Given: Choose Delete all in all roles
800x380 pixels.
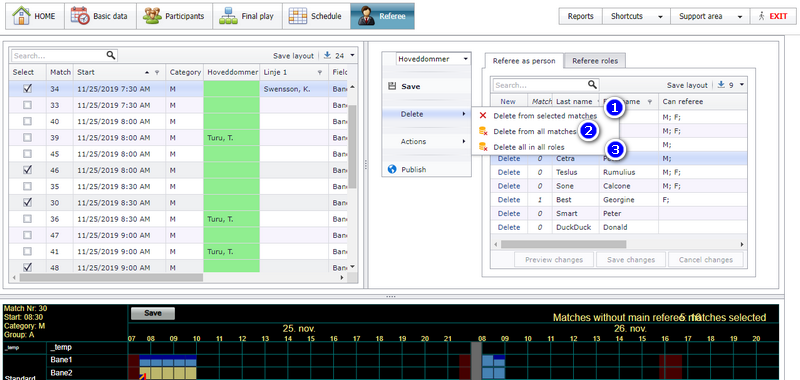Looking at the screenshot, I should [529, 147].
